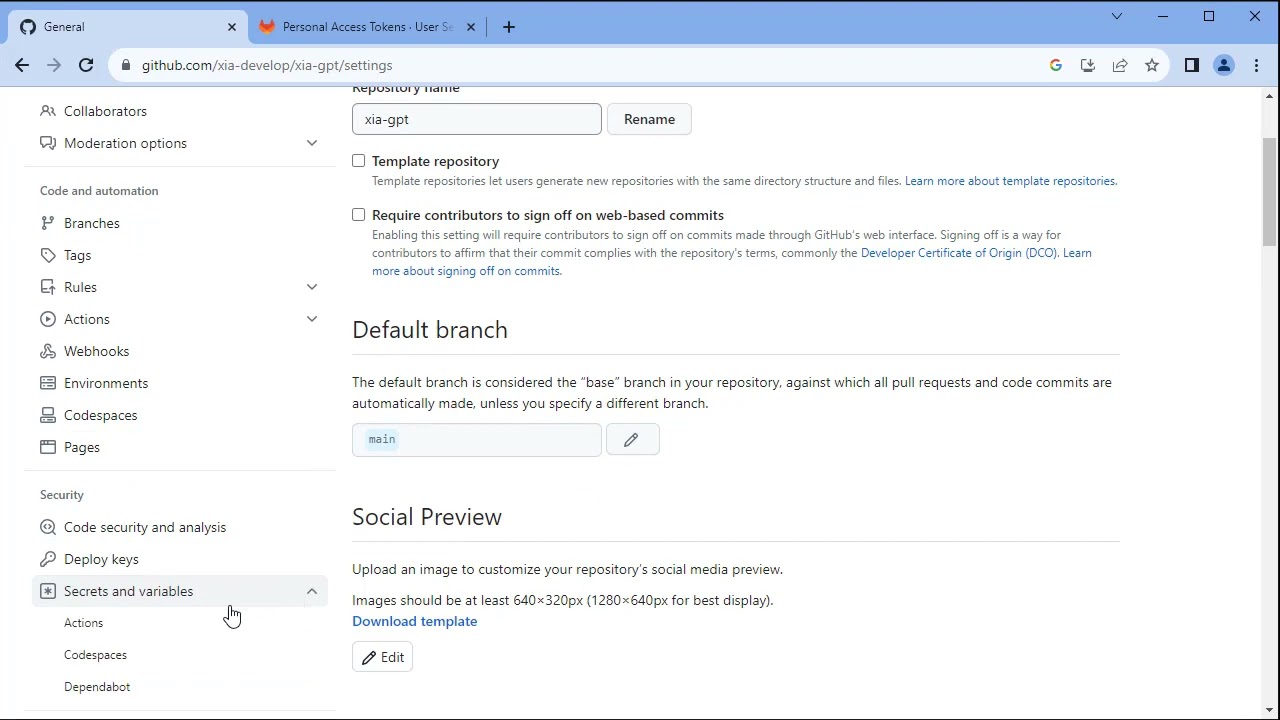The height and width of the screenshot is (720, 1280).
Task: Open the Chrome profile avatar
Action: coord(1224,65)
